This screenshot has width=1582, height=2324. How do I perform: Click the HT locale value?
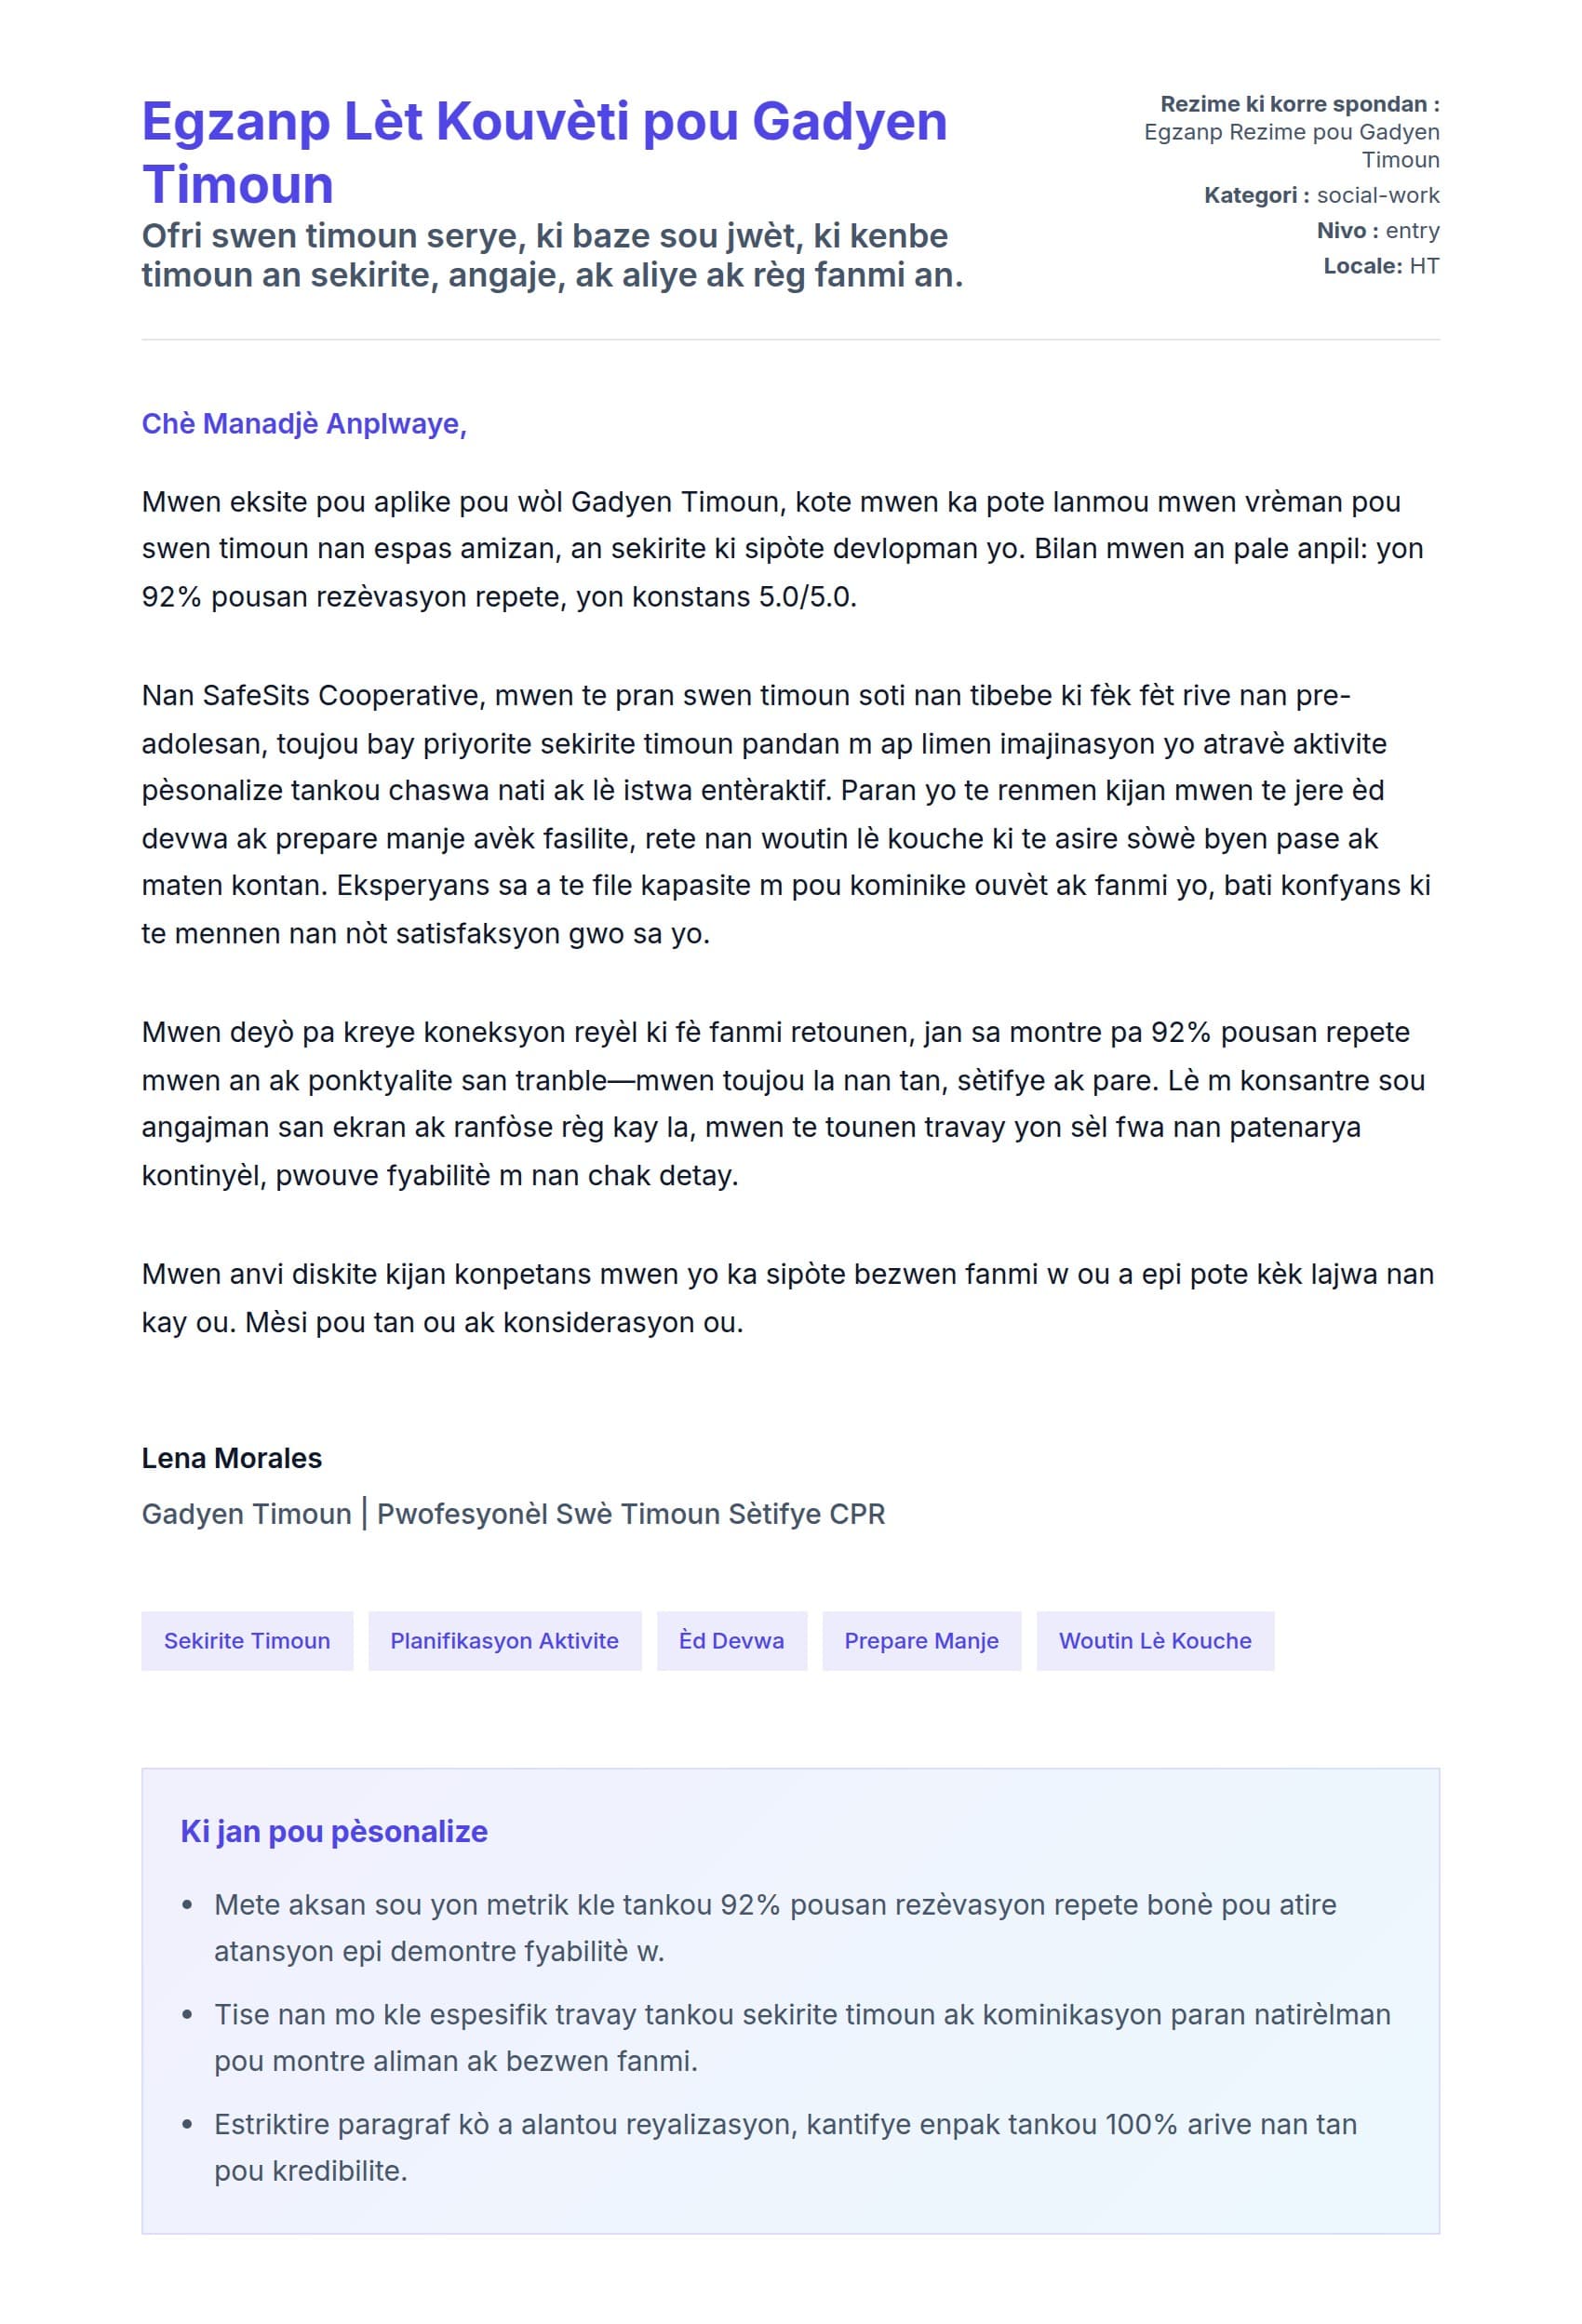[1424, 266]
